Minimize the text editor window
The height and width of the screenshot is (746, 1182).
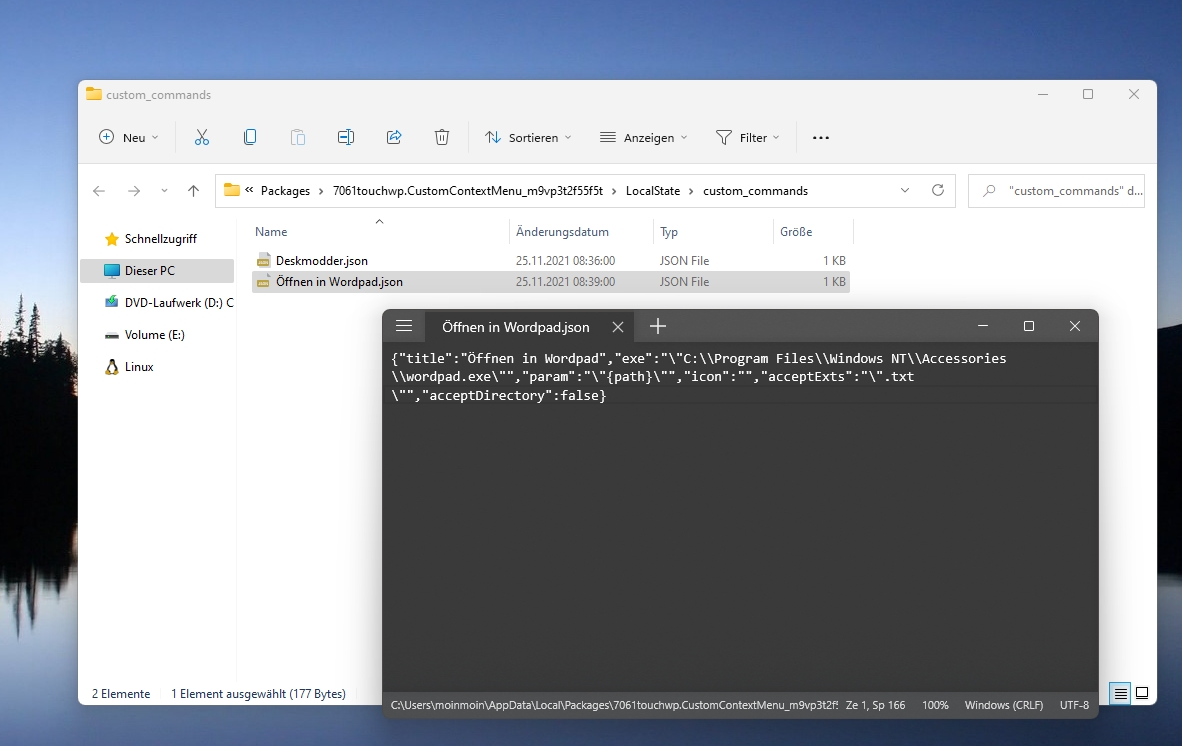pyautogui.click(x=983, y=326)
